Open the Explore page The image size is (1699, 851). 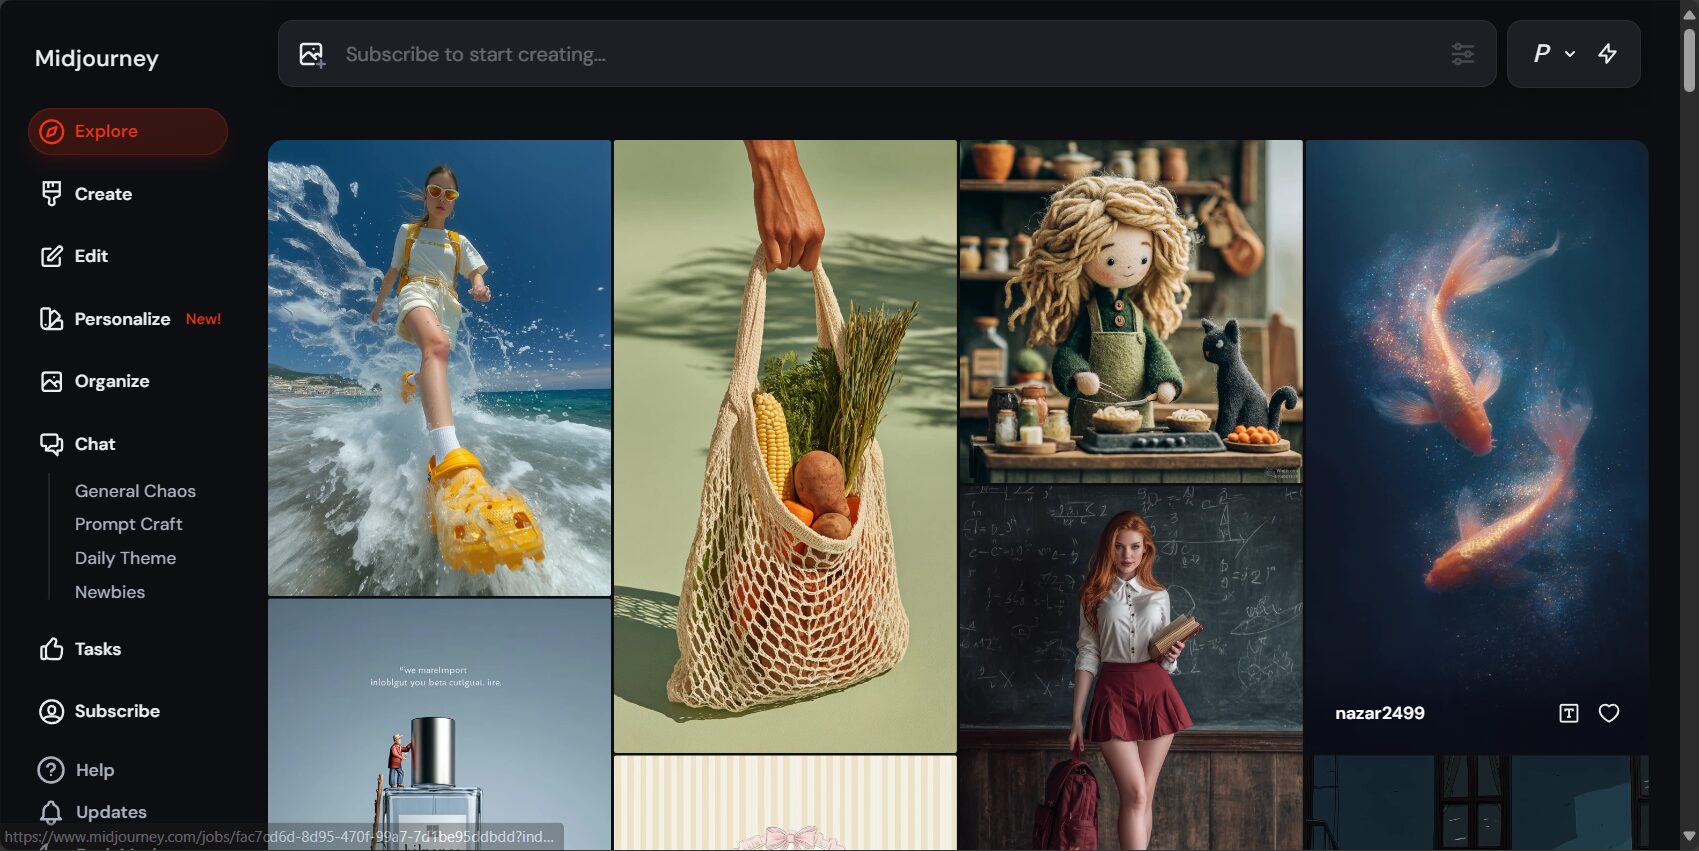128,131
